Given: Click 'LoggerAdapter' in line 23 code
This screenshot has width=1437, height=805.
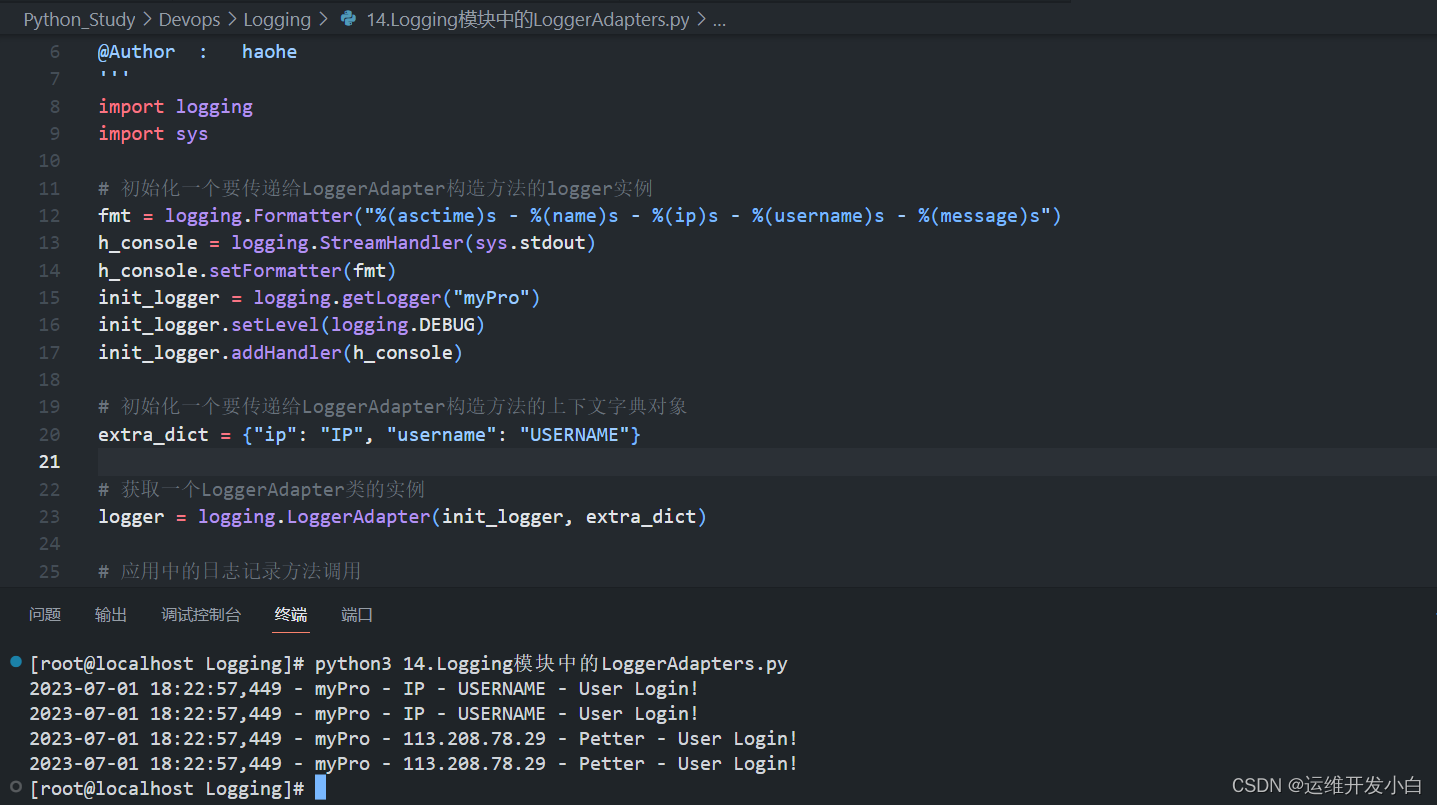Looking at the screenshot, I should pos(359,517).
